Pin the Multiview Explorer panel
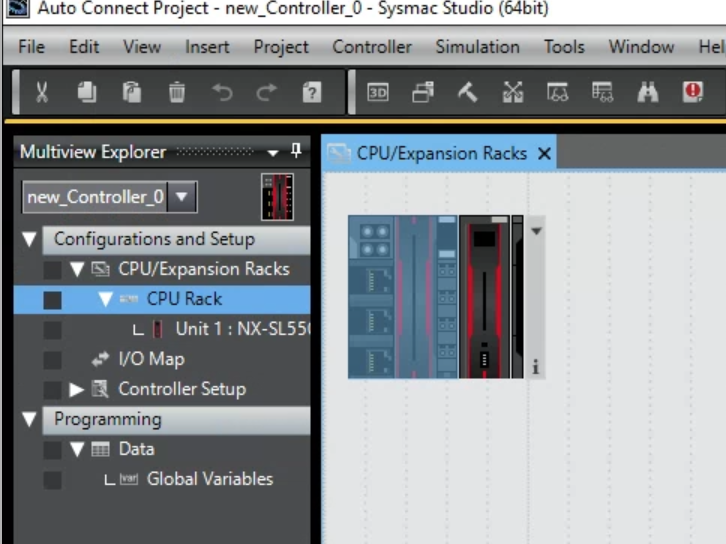This screenshot has width=726, height=544. pyautogui.click(x=296, y=150)
